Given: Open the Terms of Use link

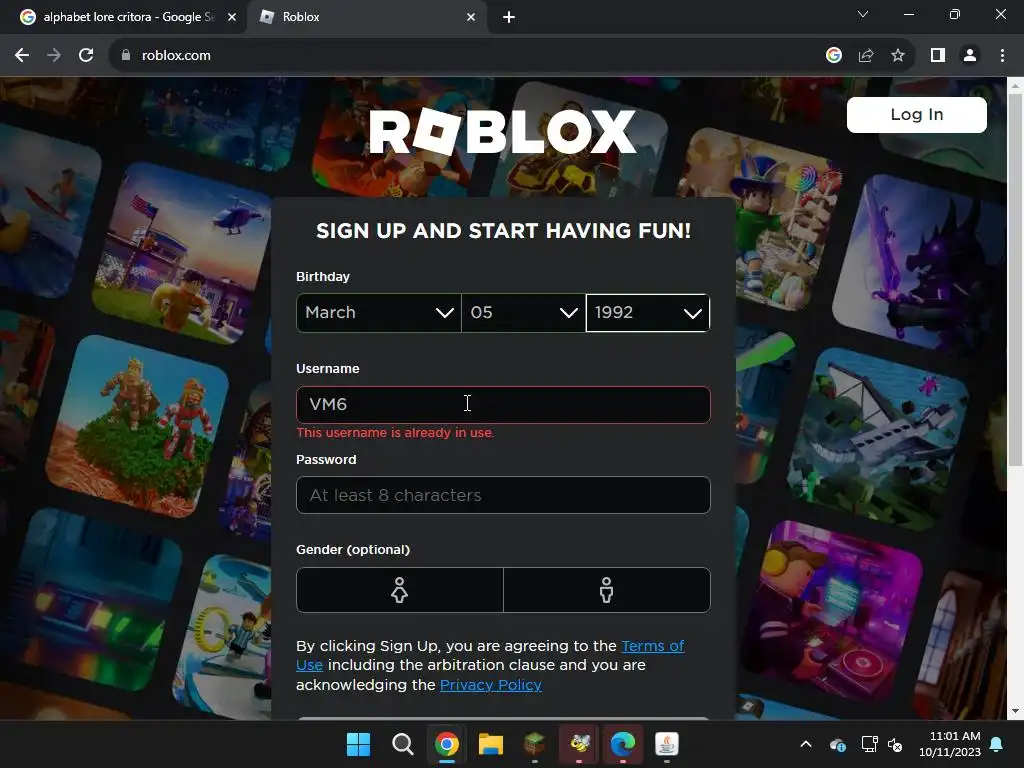Looking at the screenshot, I should [652, 646].
